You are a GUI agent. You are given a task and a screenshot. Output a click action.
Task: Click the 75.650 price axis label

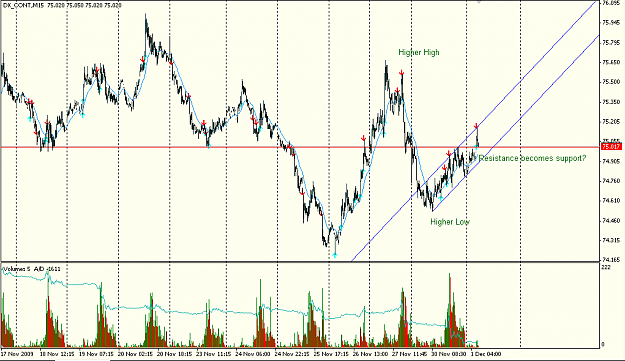click(611, 62)
